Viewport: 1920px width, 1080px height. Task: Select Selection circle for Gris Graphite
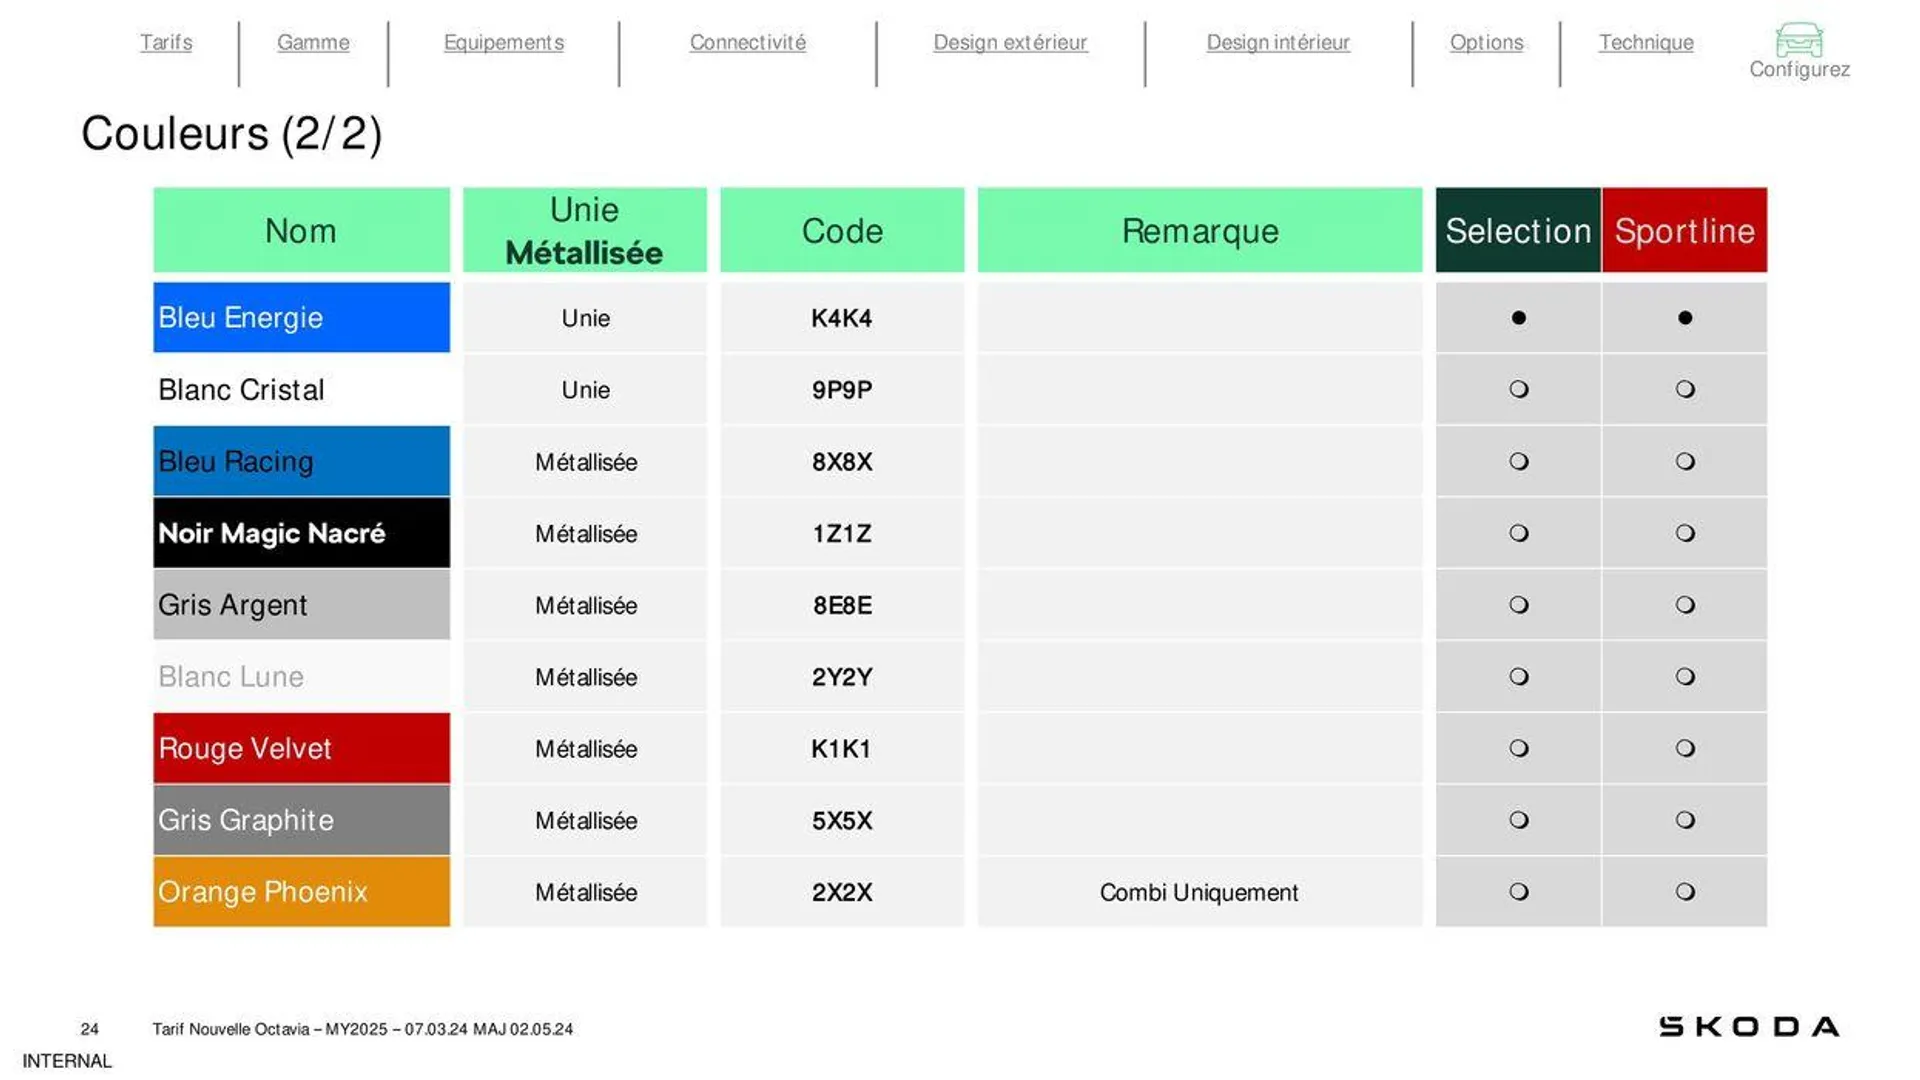pos(1518,820)
